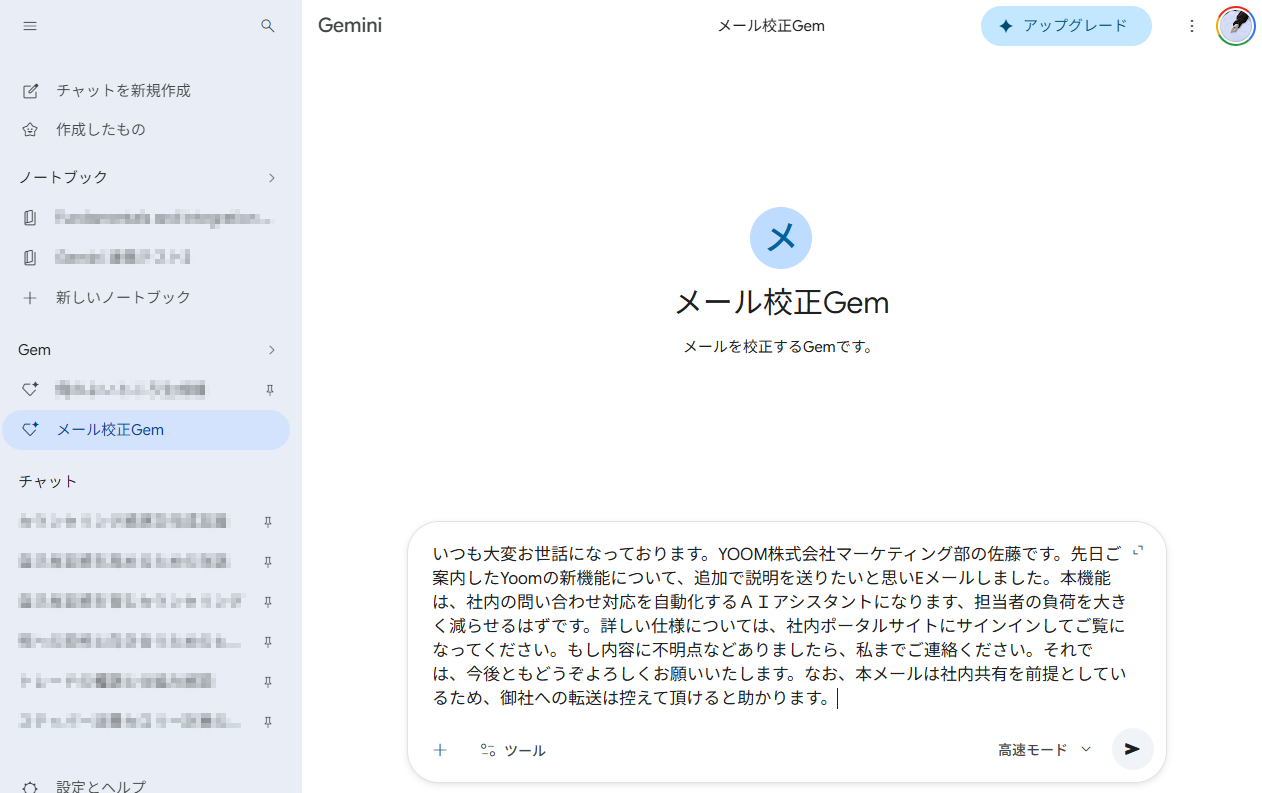Send the prompt with the arrow button
The width and height of the screenshot is (1262, 793).
coord(1132,749)
